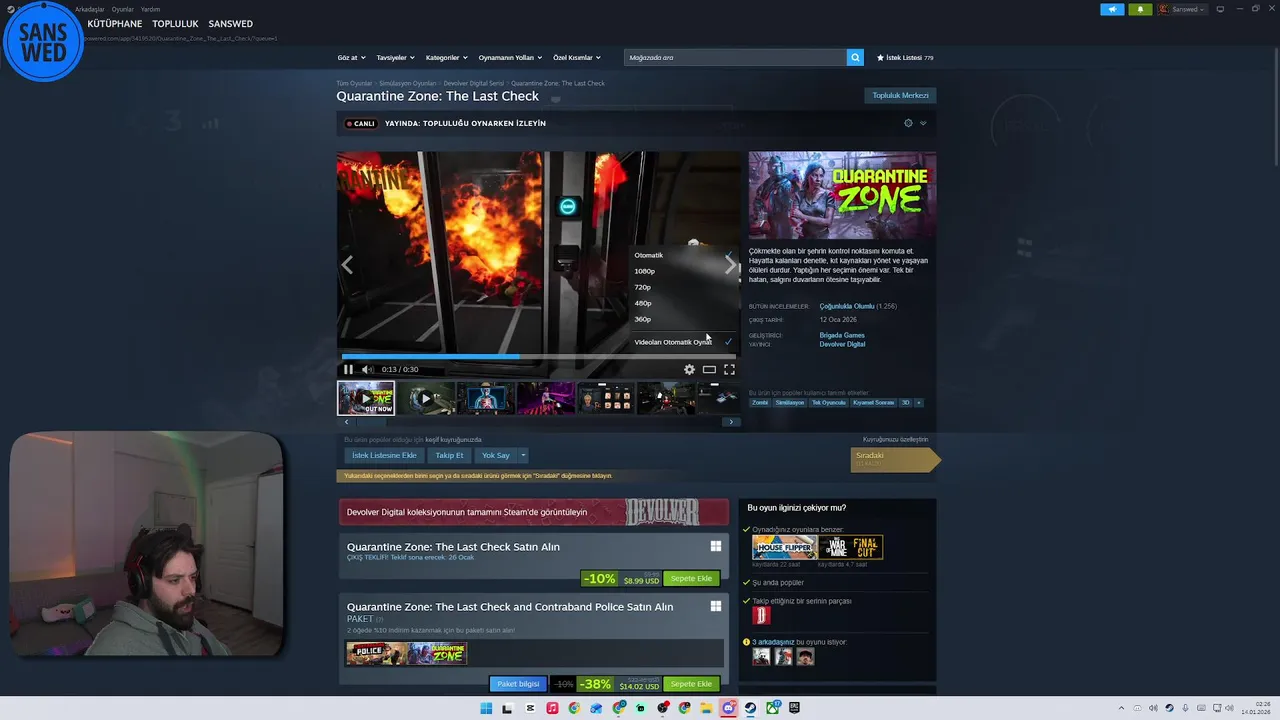The width and height of the screenshot is (1280, 720).
Task: Open 'Brigada Games' developer link
Action: (842, 335)
